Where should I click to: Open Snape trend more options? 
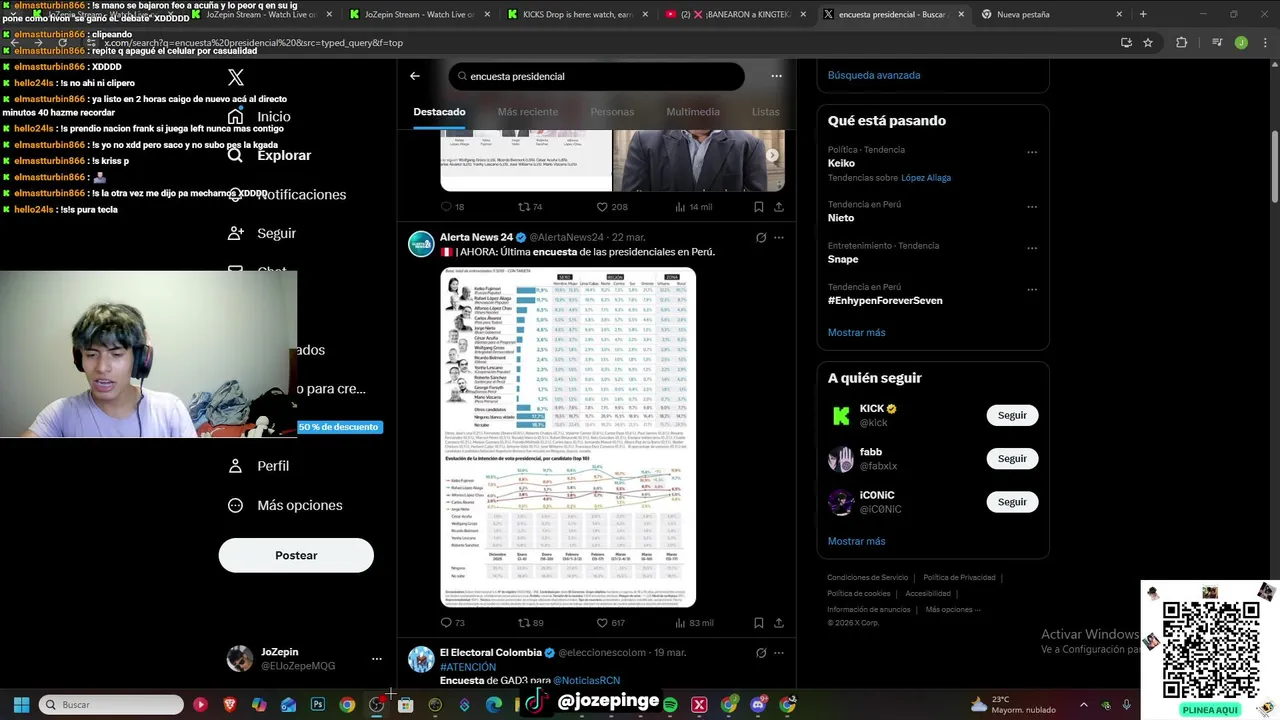click(1032, 248)
